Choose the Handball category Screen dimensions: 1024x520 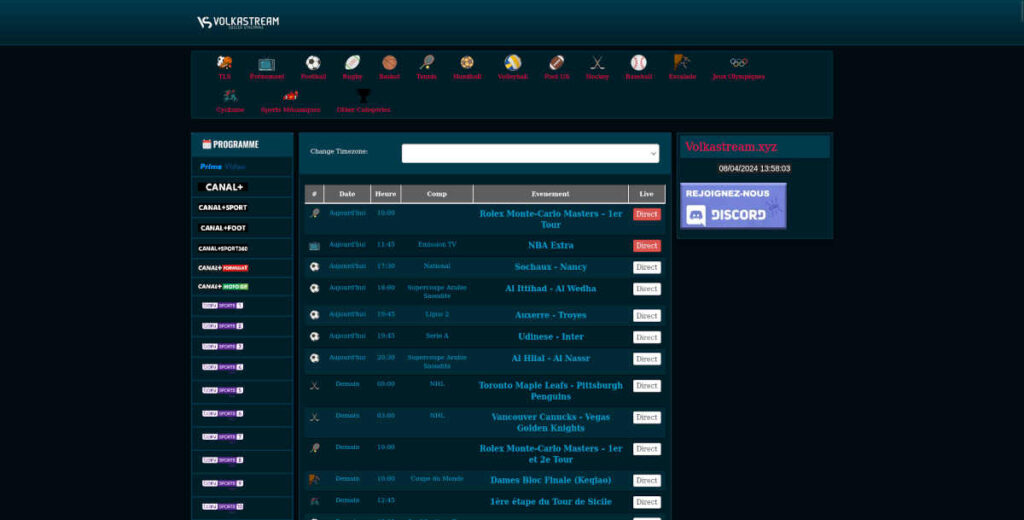tap(467, 63)
